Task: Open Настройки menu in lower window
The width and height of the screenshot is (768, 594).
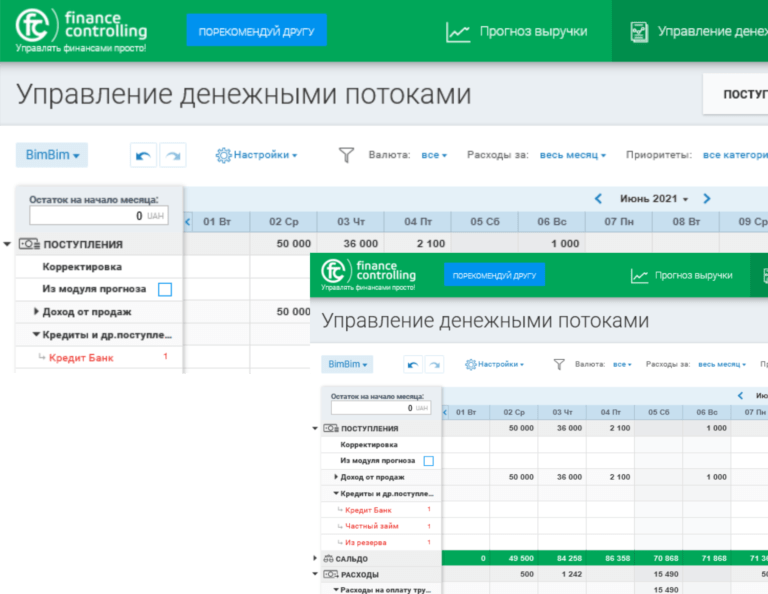Action: point(495,364)
